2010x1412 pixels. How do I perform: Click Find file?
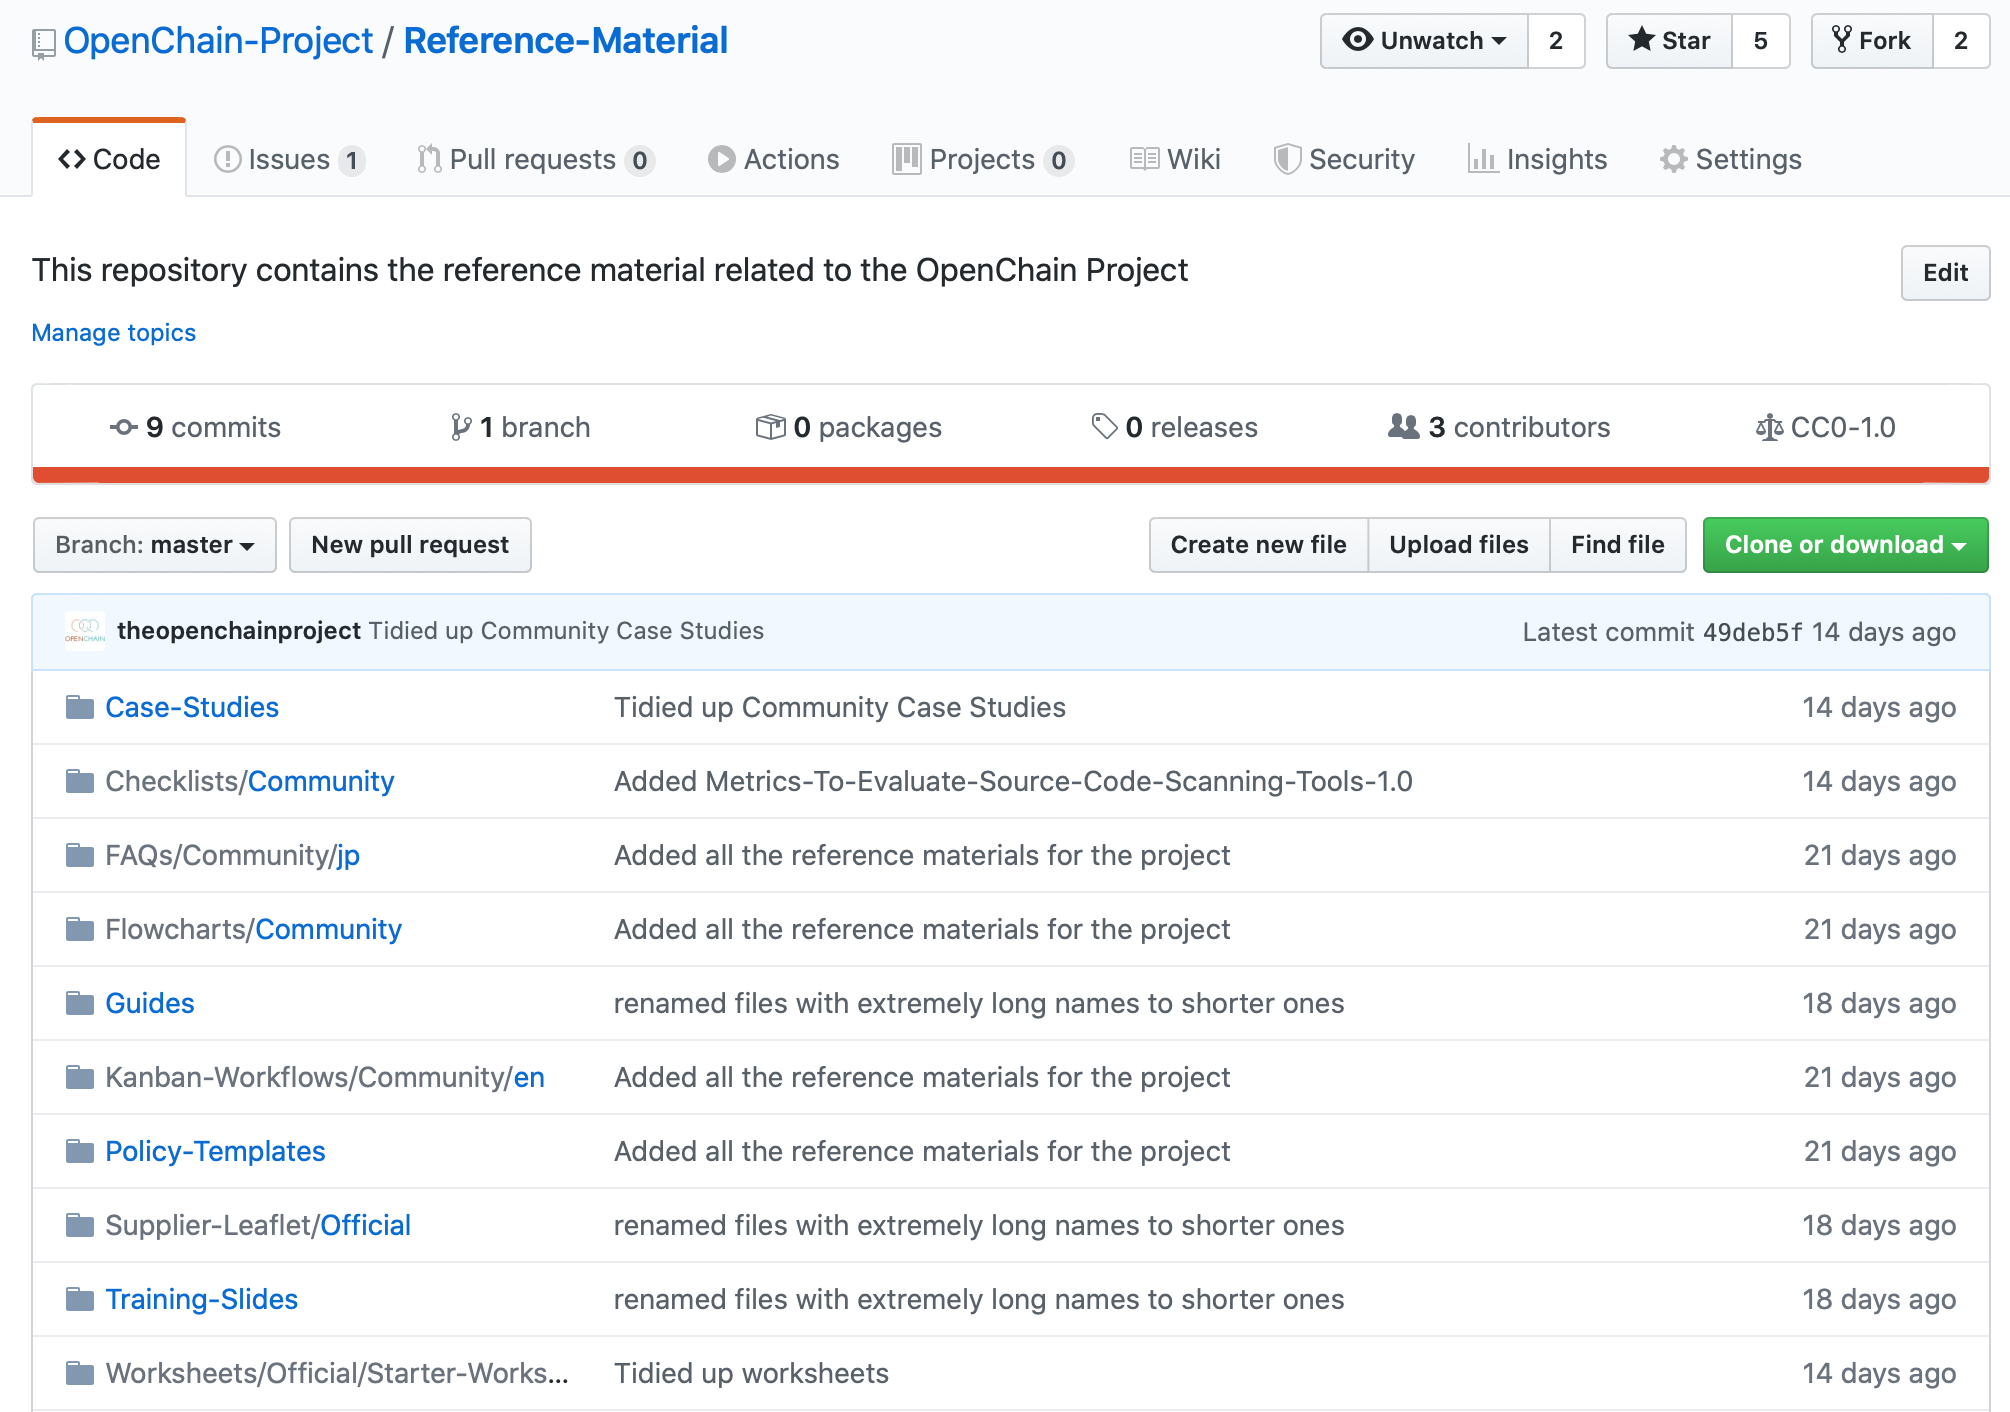[1618, 545]
